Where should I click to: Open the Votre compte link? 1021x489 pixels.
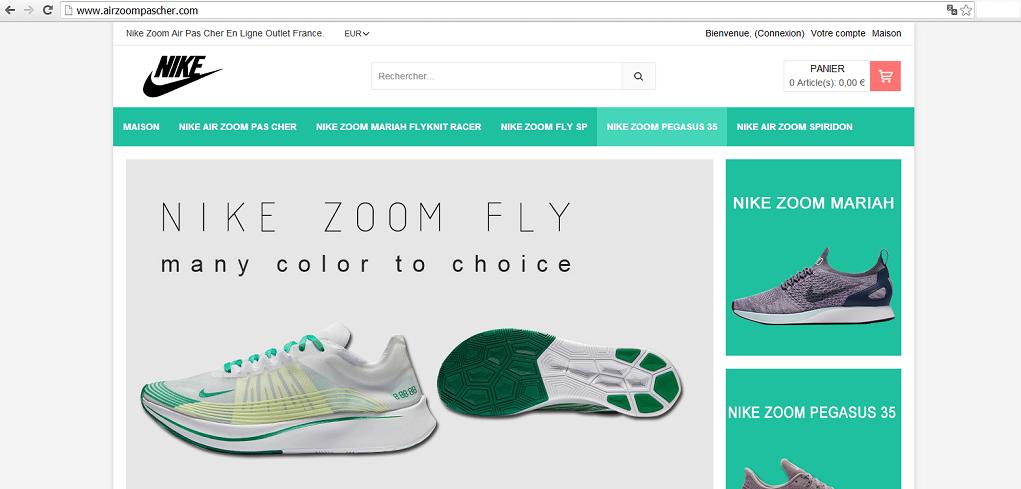[x=838, y=33]
